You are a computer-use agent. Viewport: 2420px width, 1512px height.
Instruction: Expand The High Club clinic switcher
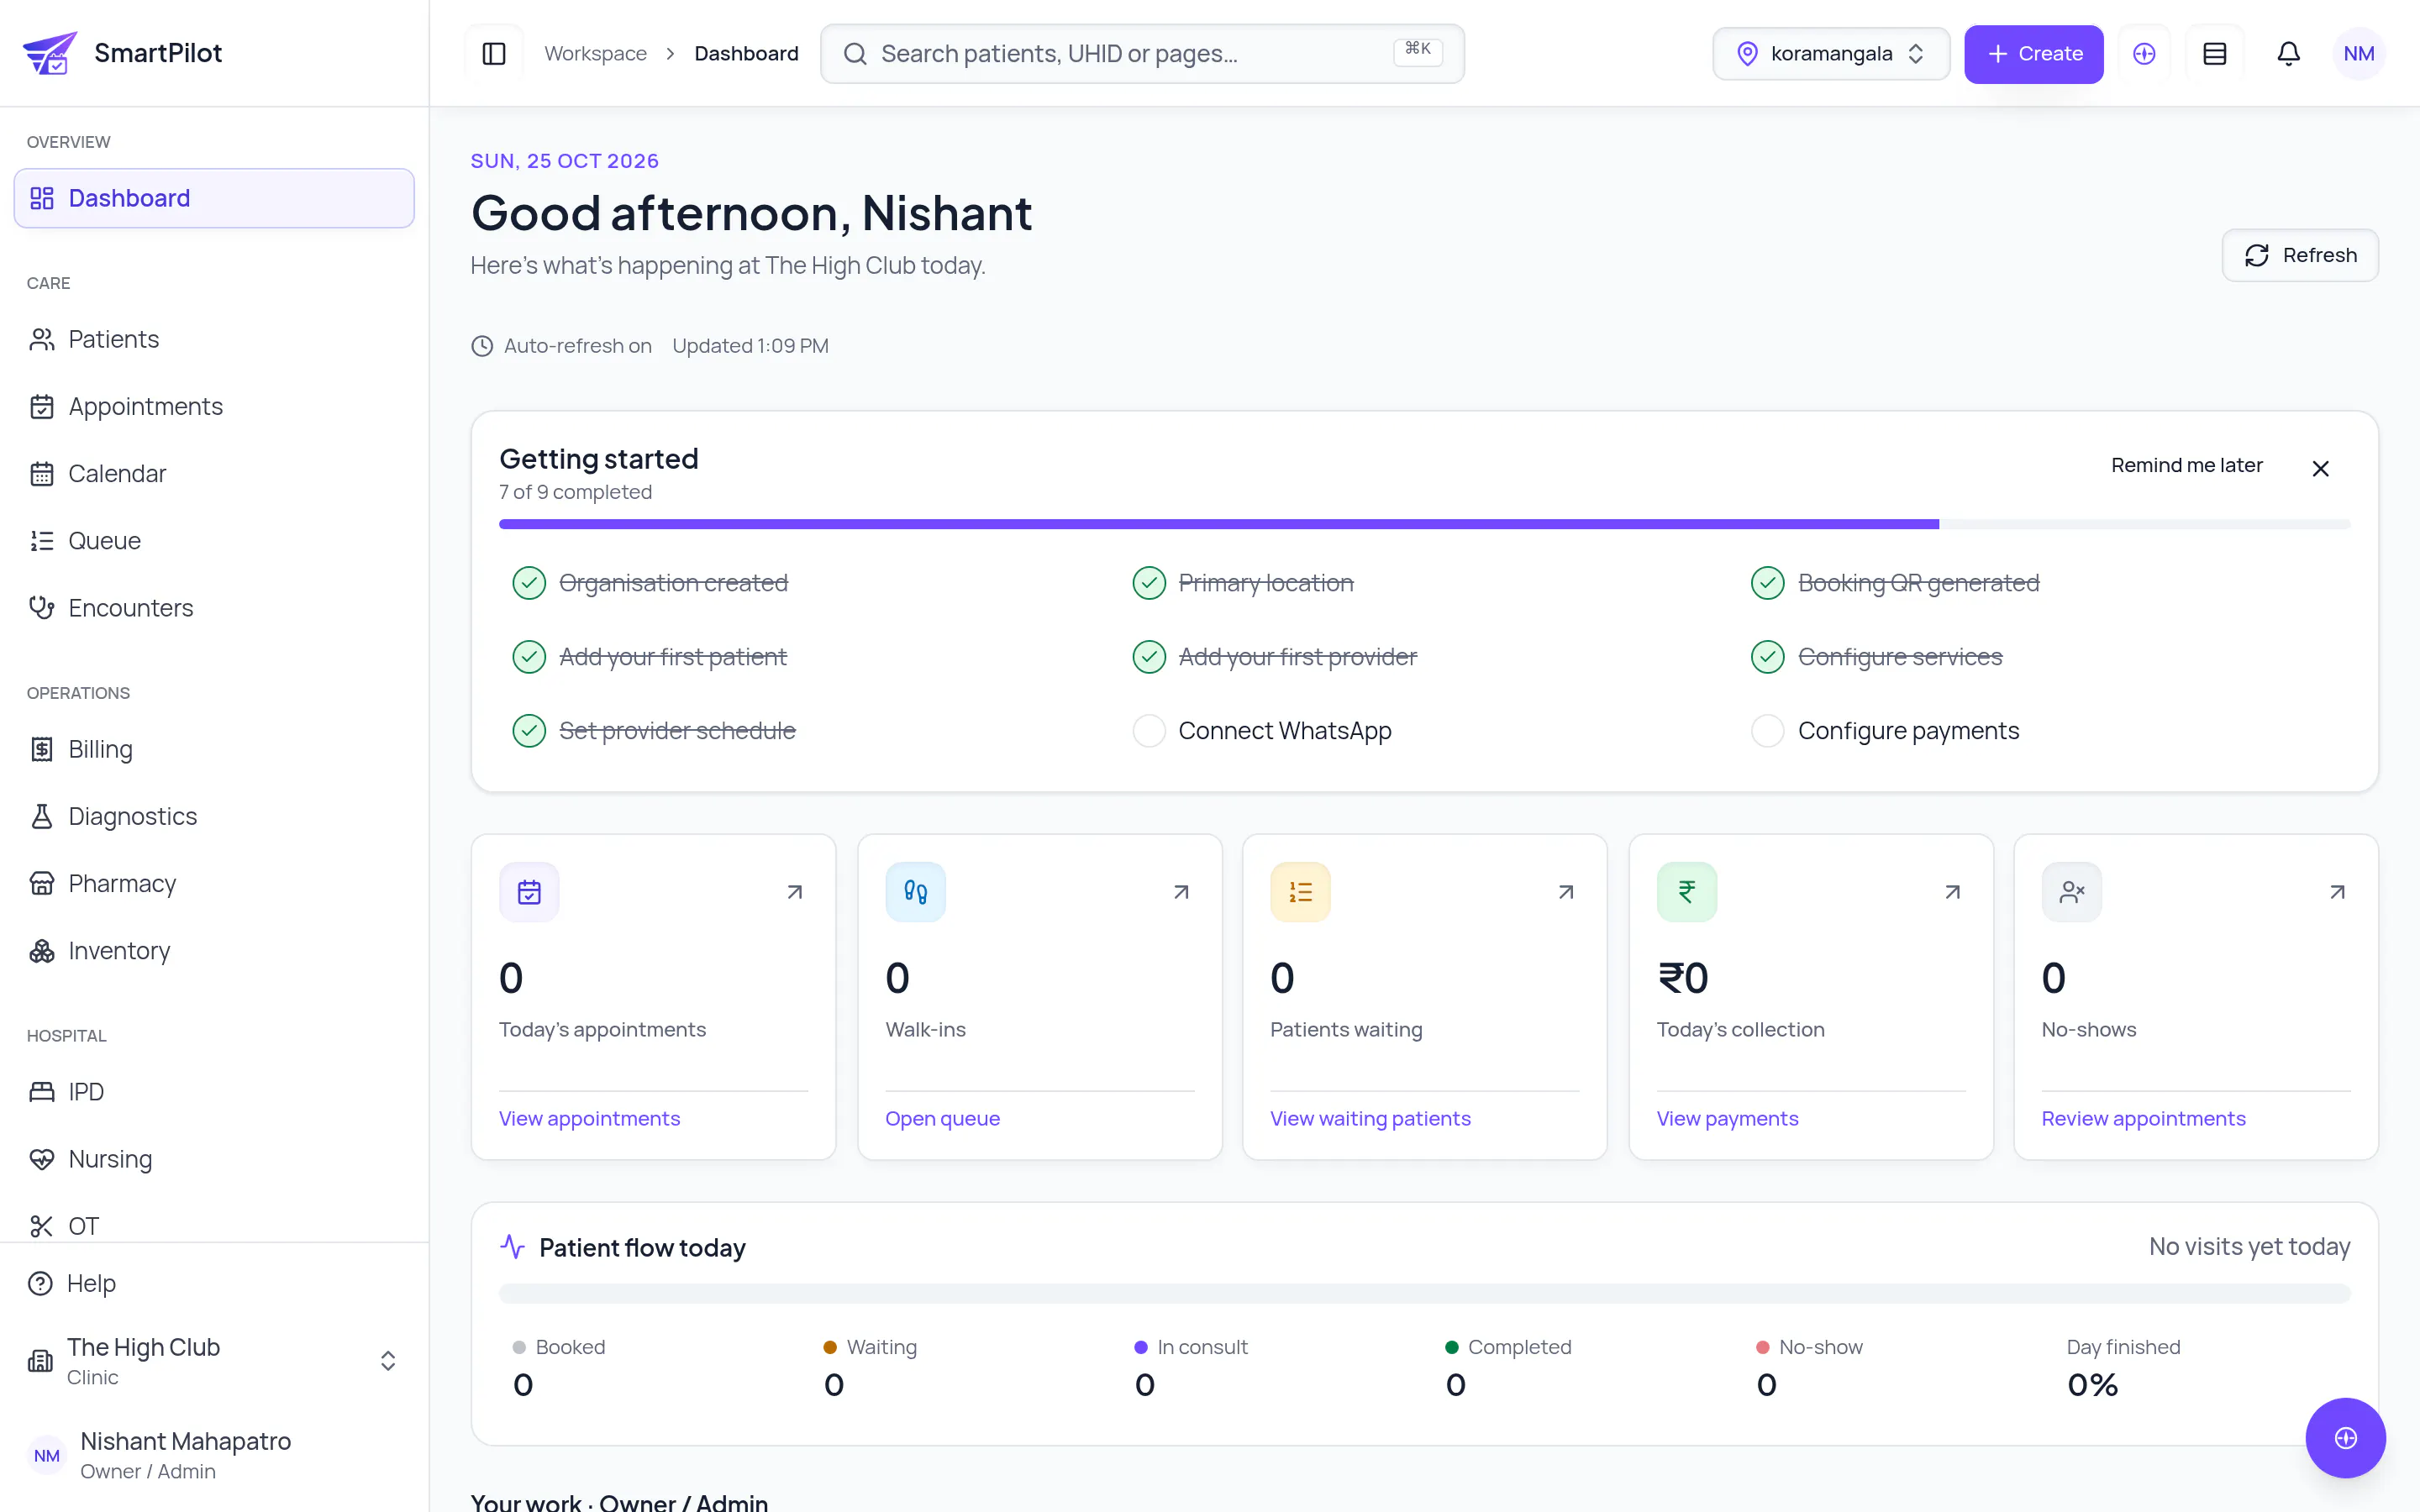tap(214, 1361)
